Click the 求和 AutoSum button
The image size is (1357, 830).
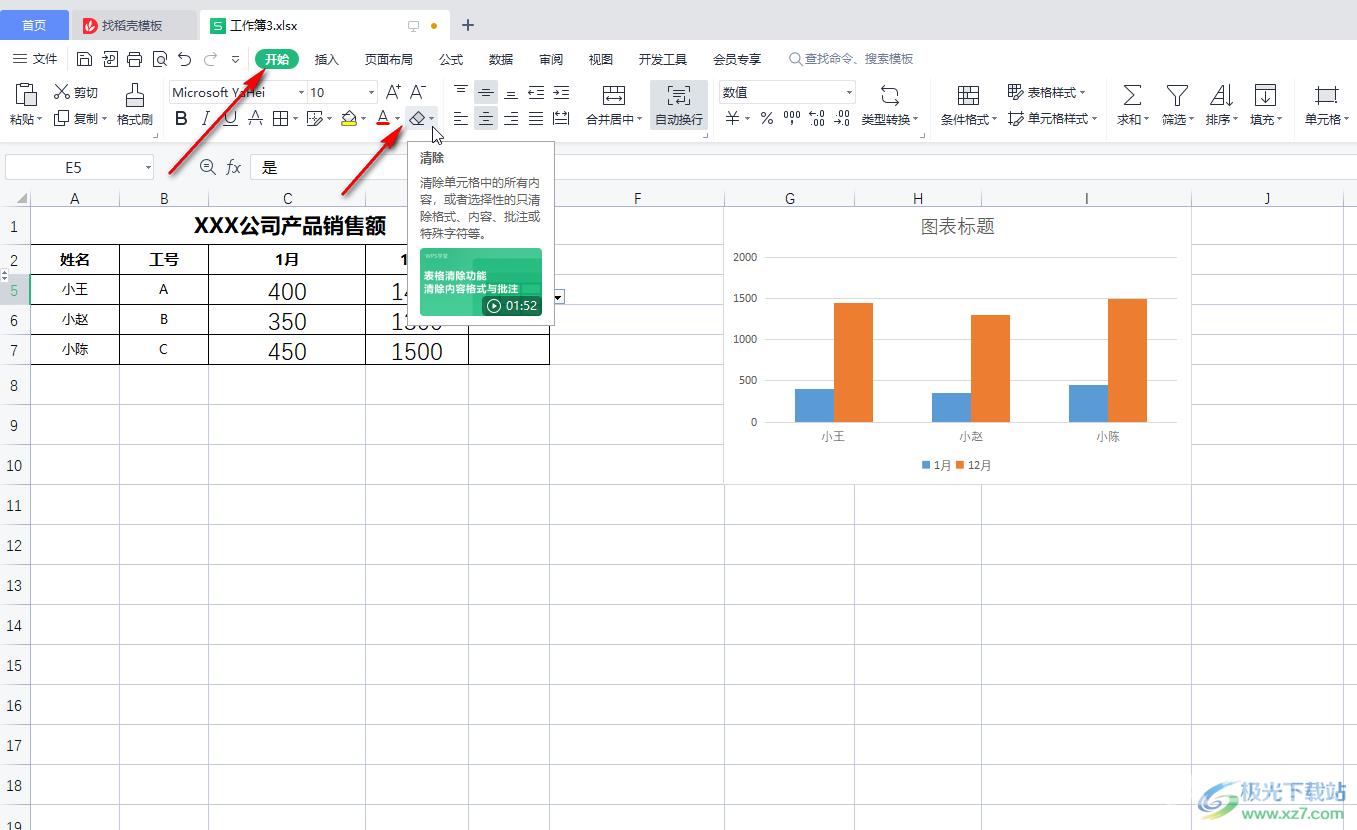1132,105
